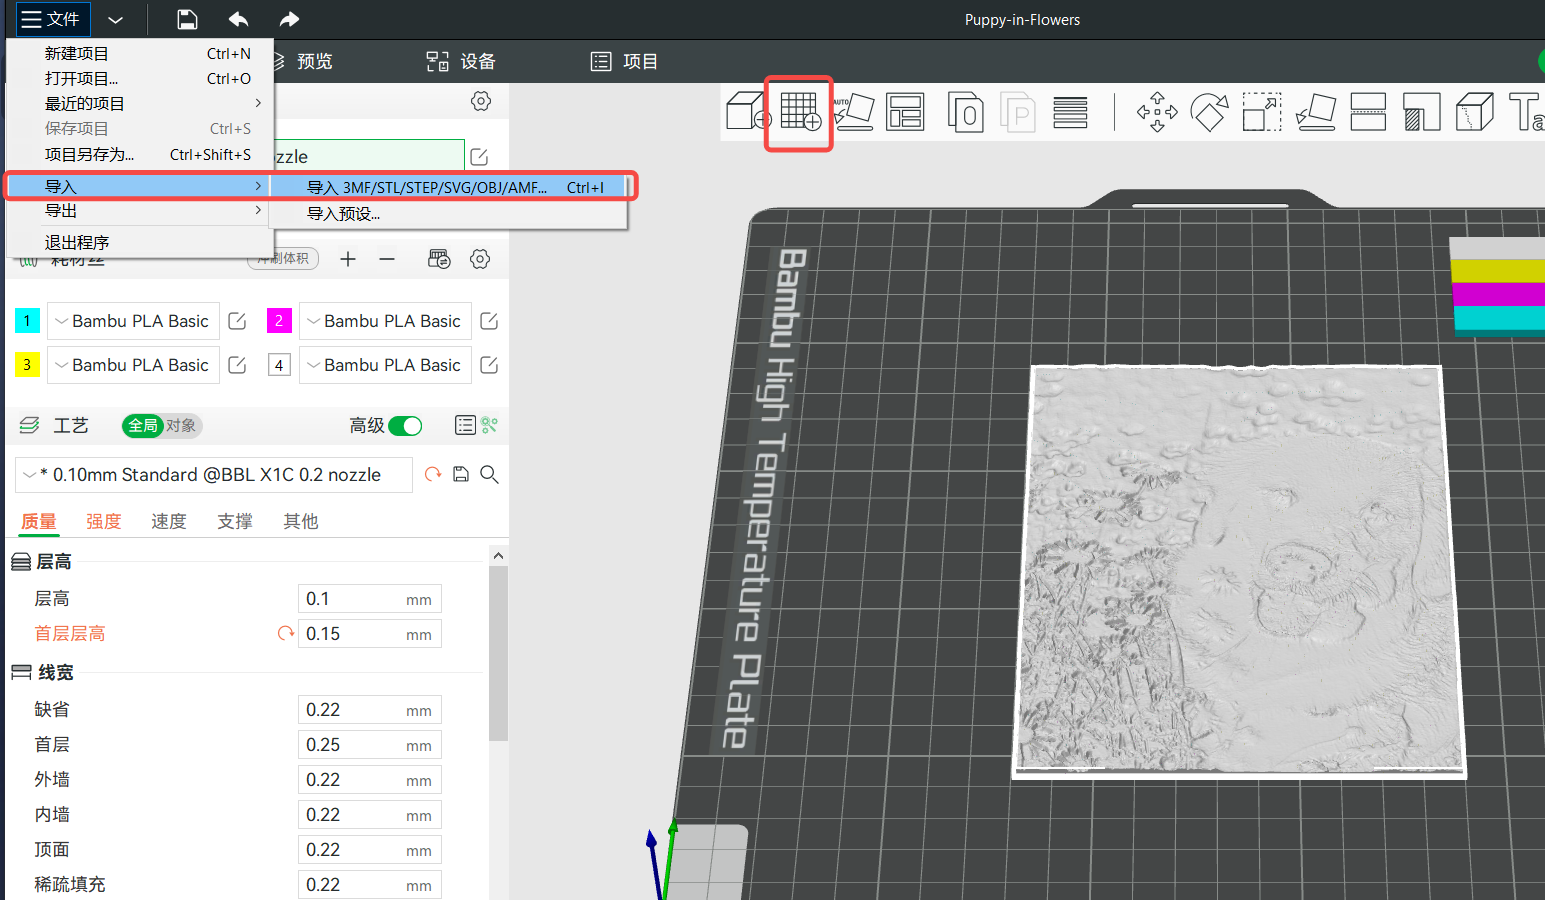
Task: Select 导入预设 submenu entry
Action: [x=448, y=214]
